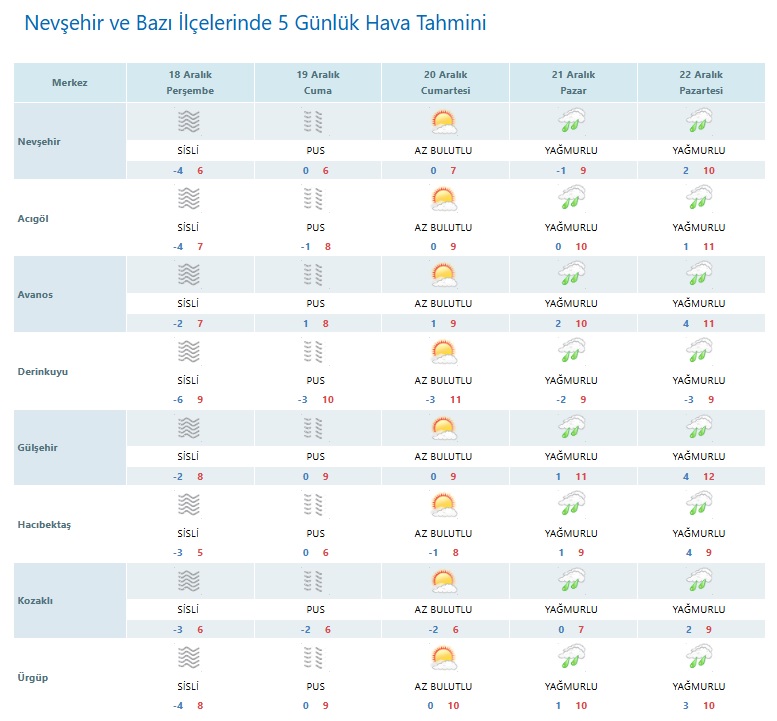777x721 pixels.
Task: Click the page title about 5 Günlük Hava Tahmini
Action: click(x=254, y=23)
